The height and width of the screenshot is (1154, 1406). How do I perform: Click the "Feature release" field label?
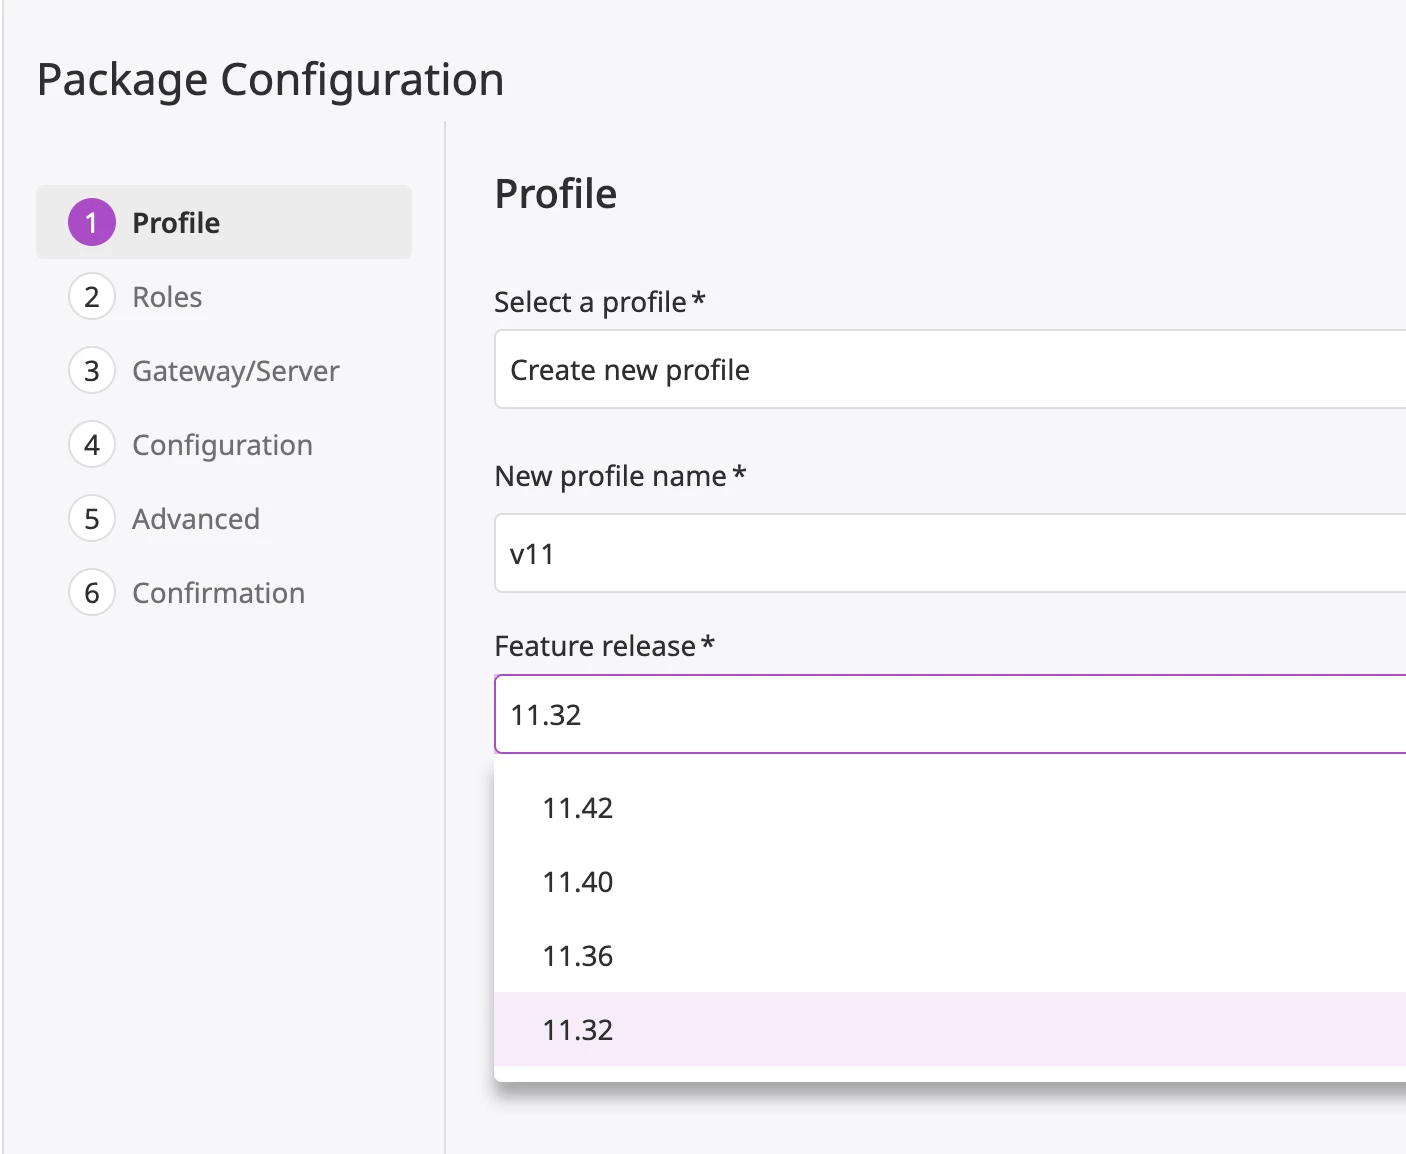click(x=595, y=646)
